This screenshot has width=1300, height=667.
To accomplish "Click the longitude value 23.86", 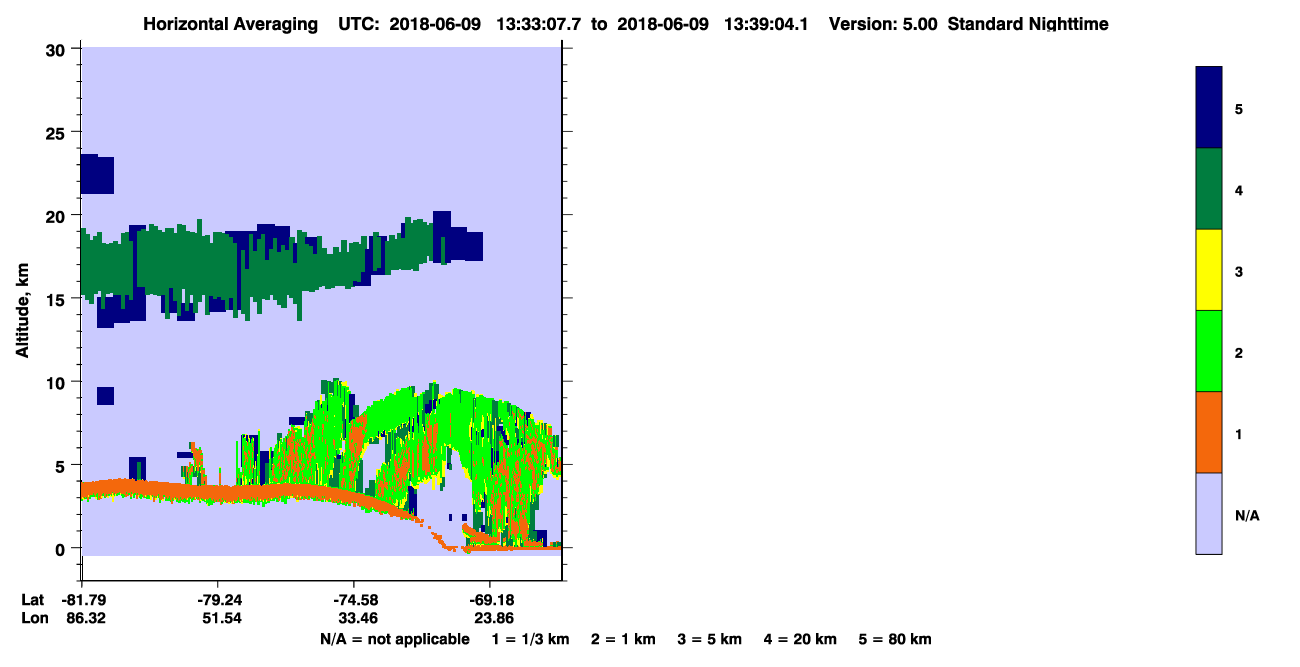I will coord(494,618).
